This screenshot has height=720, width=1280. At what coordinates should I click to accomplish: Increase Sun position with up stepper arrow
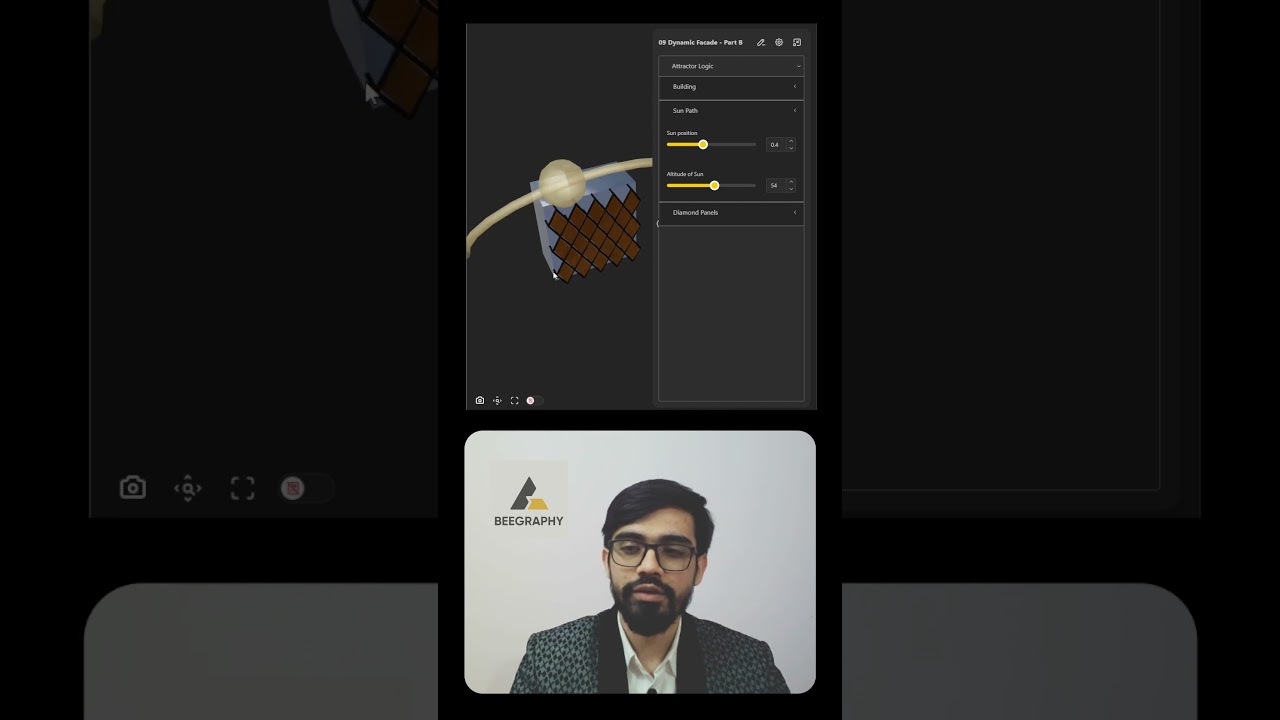click(791, 141)
